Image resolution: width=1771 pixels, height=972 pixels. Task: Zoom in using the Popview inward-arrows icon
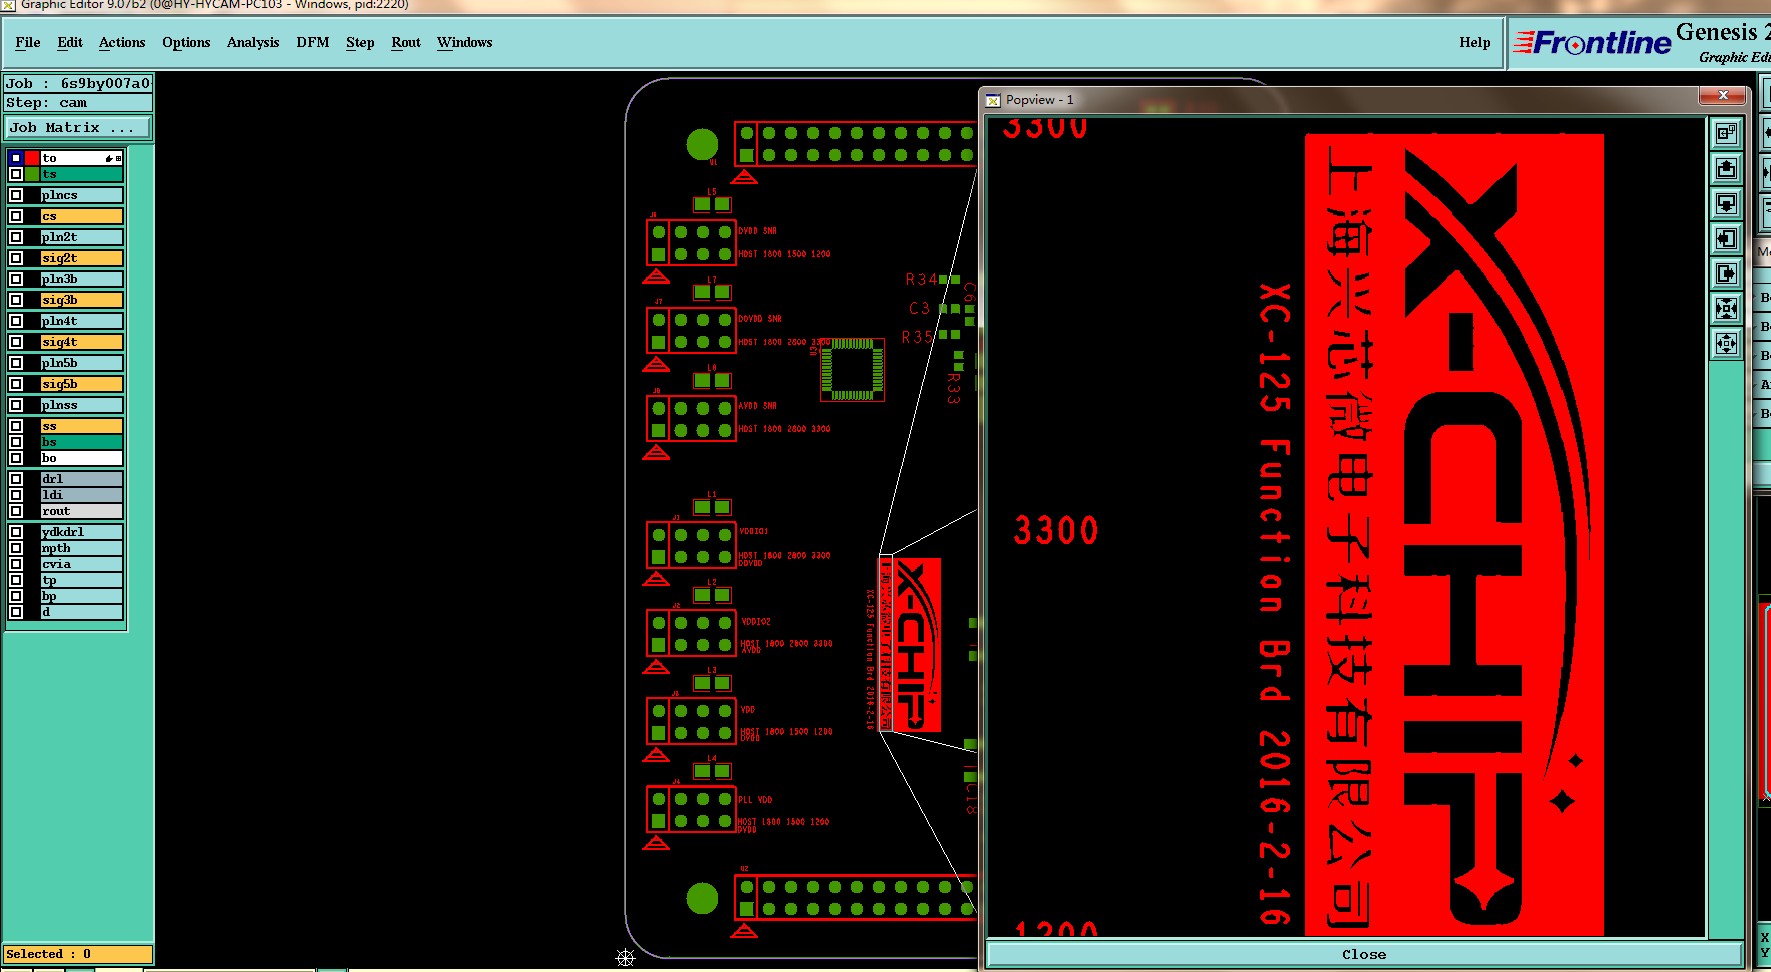1726,308
